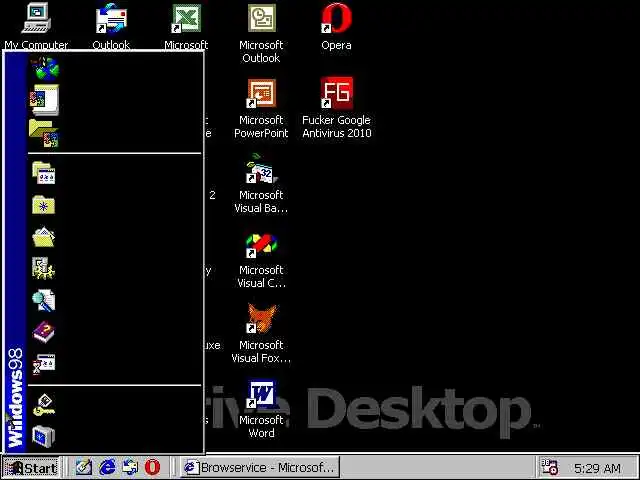Select the Fucker Google Antivirus 2010 shortcut

click(x=337, y=109)
